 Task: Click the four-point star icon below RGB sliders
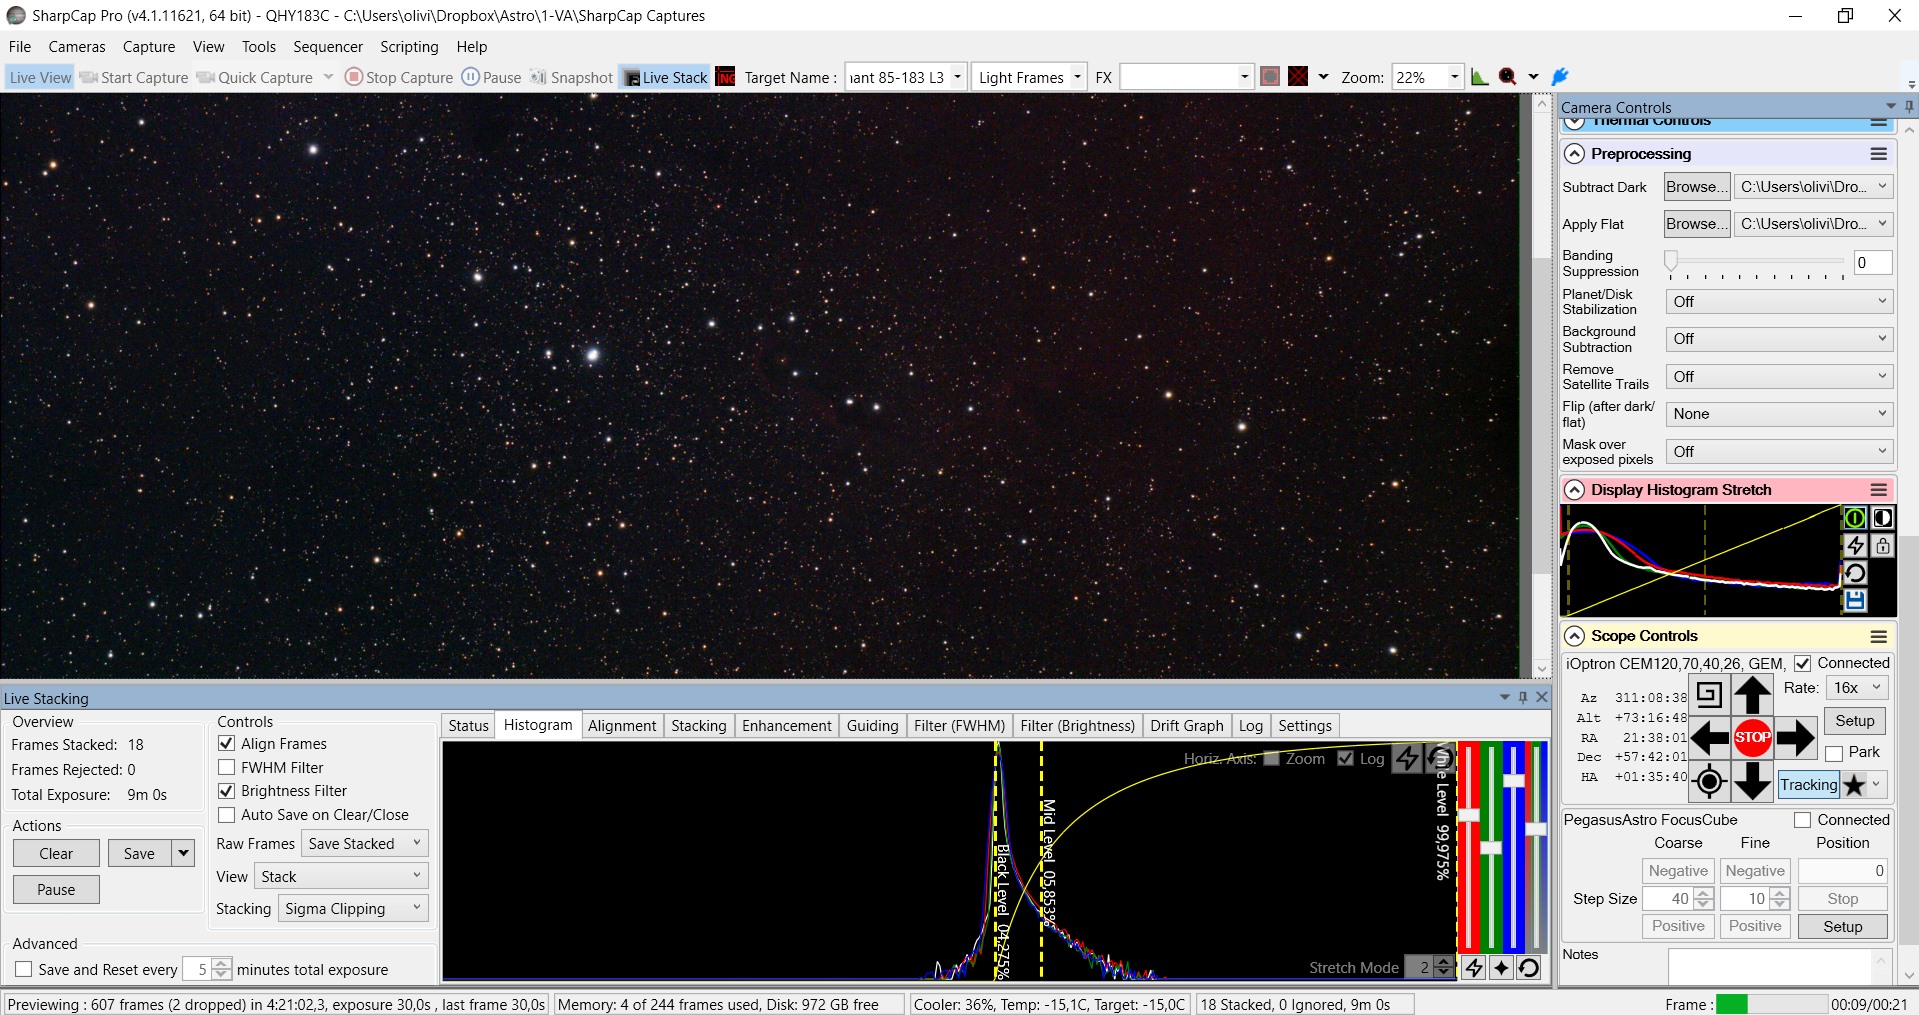tap(1501, 967)
